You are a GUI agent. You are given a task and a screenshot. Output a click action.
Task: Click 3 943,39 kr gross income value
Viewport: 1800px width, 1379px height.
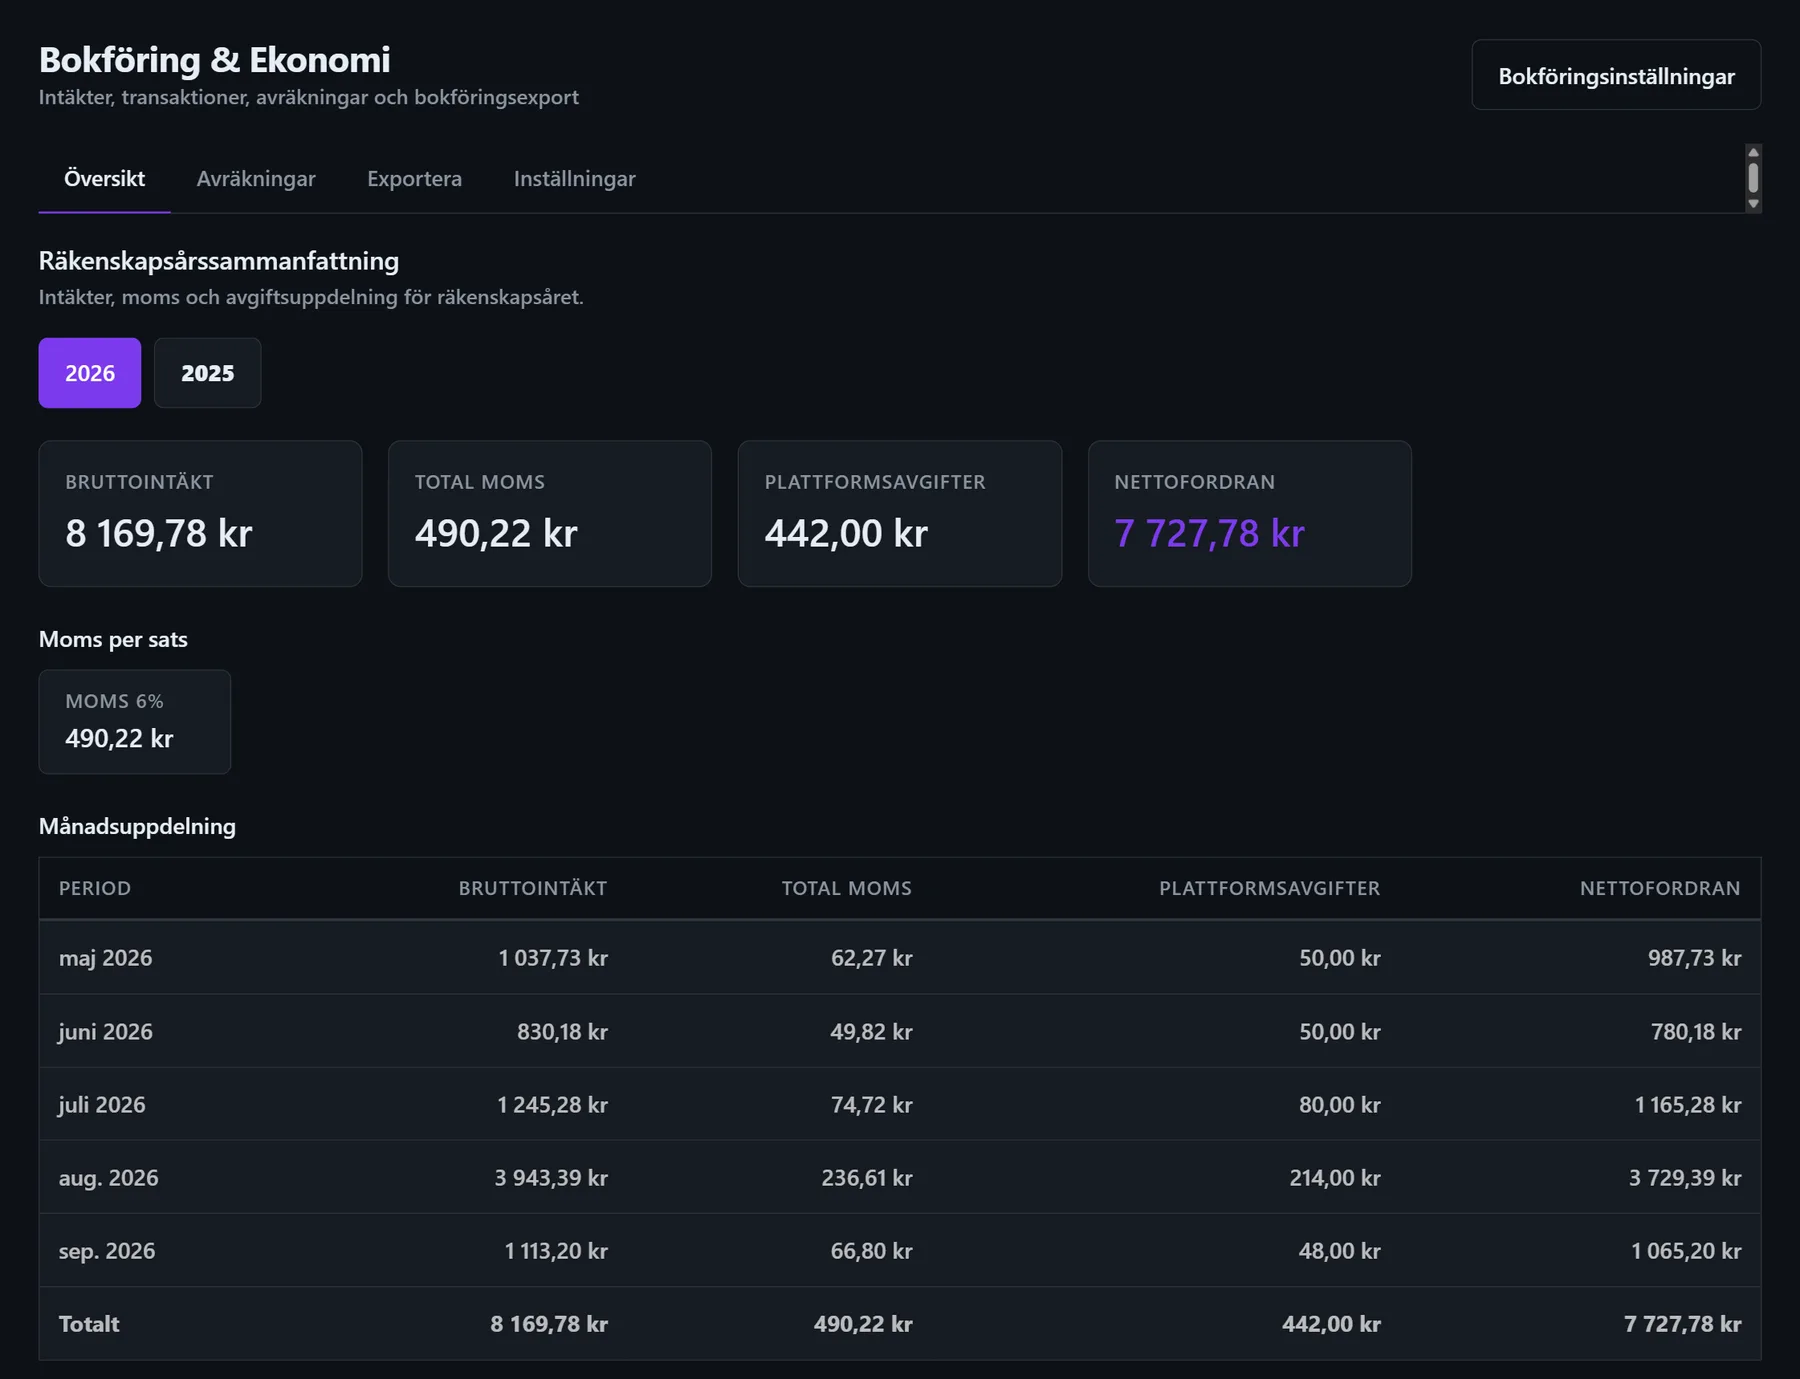[551, 1178]
